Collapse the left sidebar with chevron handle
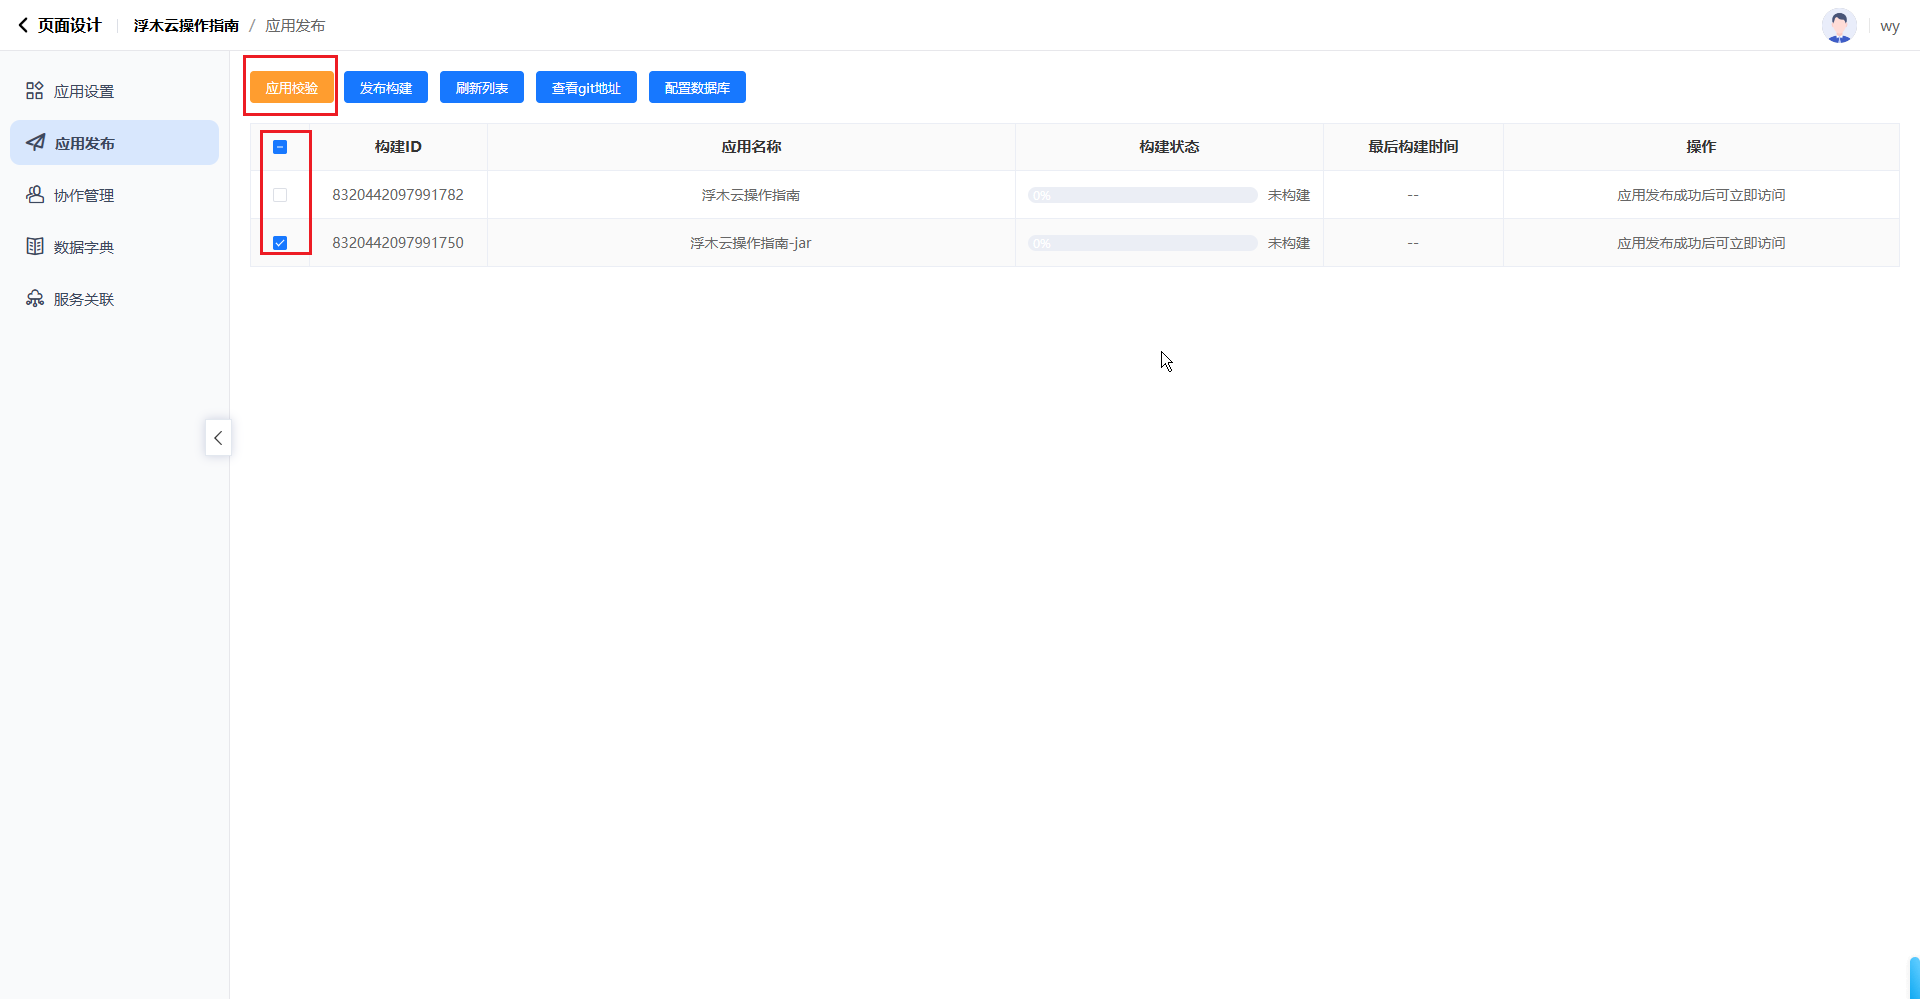Image resolution: width=1920 pixels, height=999 pixels. [x=218, y=438]
